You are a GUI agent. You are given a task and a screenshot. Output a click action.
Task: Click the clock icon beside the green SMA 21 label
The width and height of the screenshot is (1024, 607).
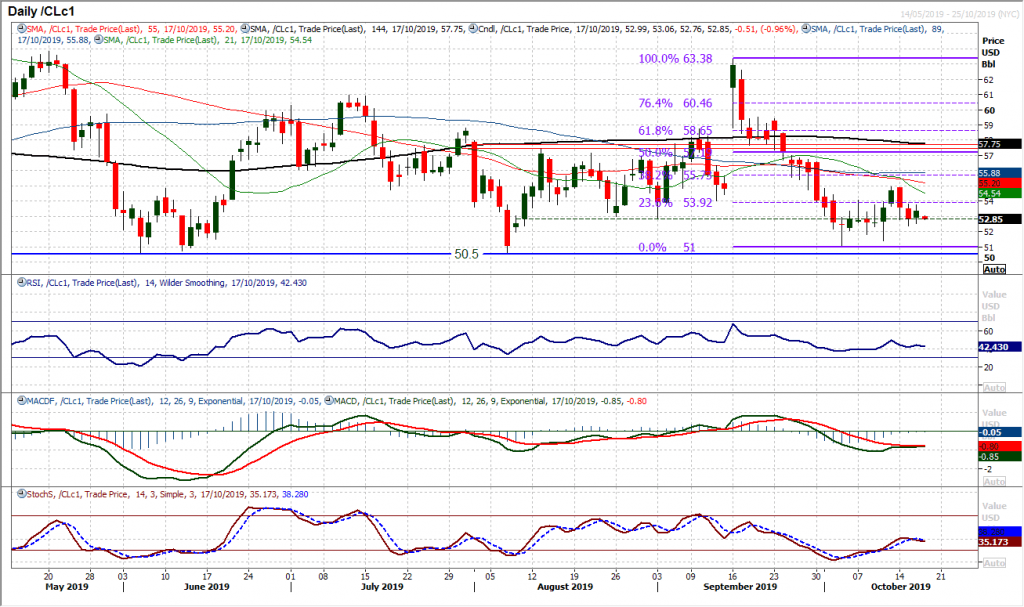pos(99,43)
